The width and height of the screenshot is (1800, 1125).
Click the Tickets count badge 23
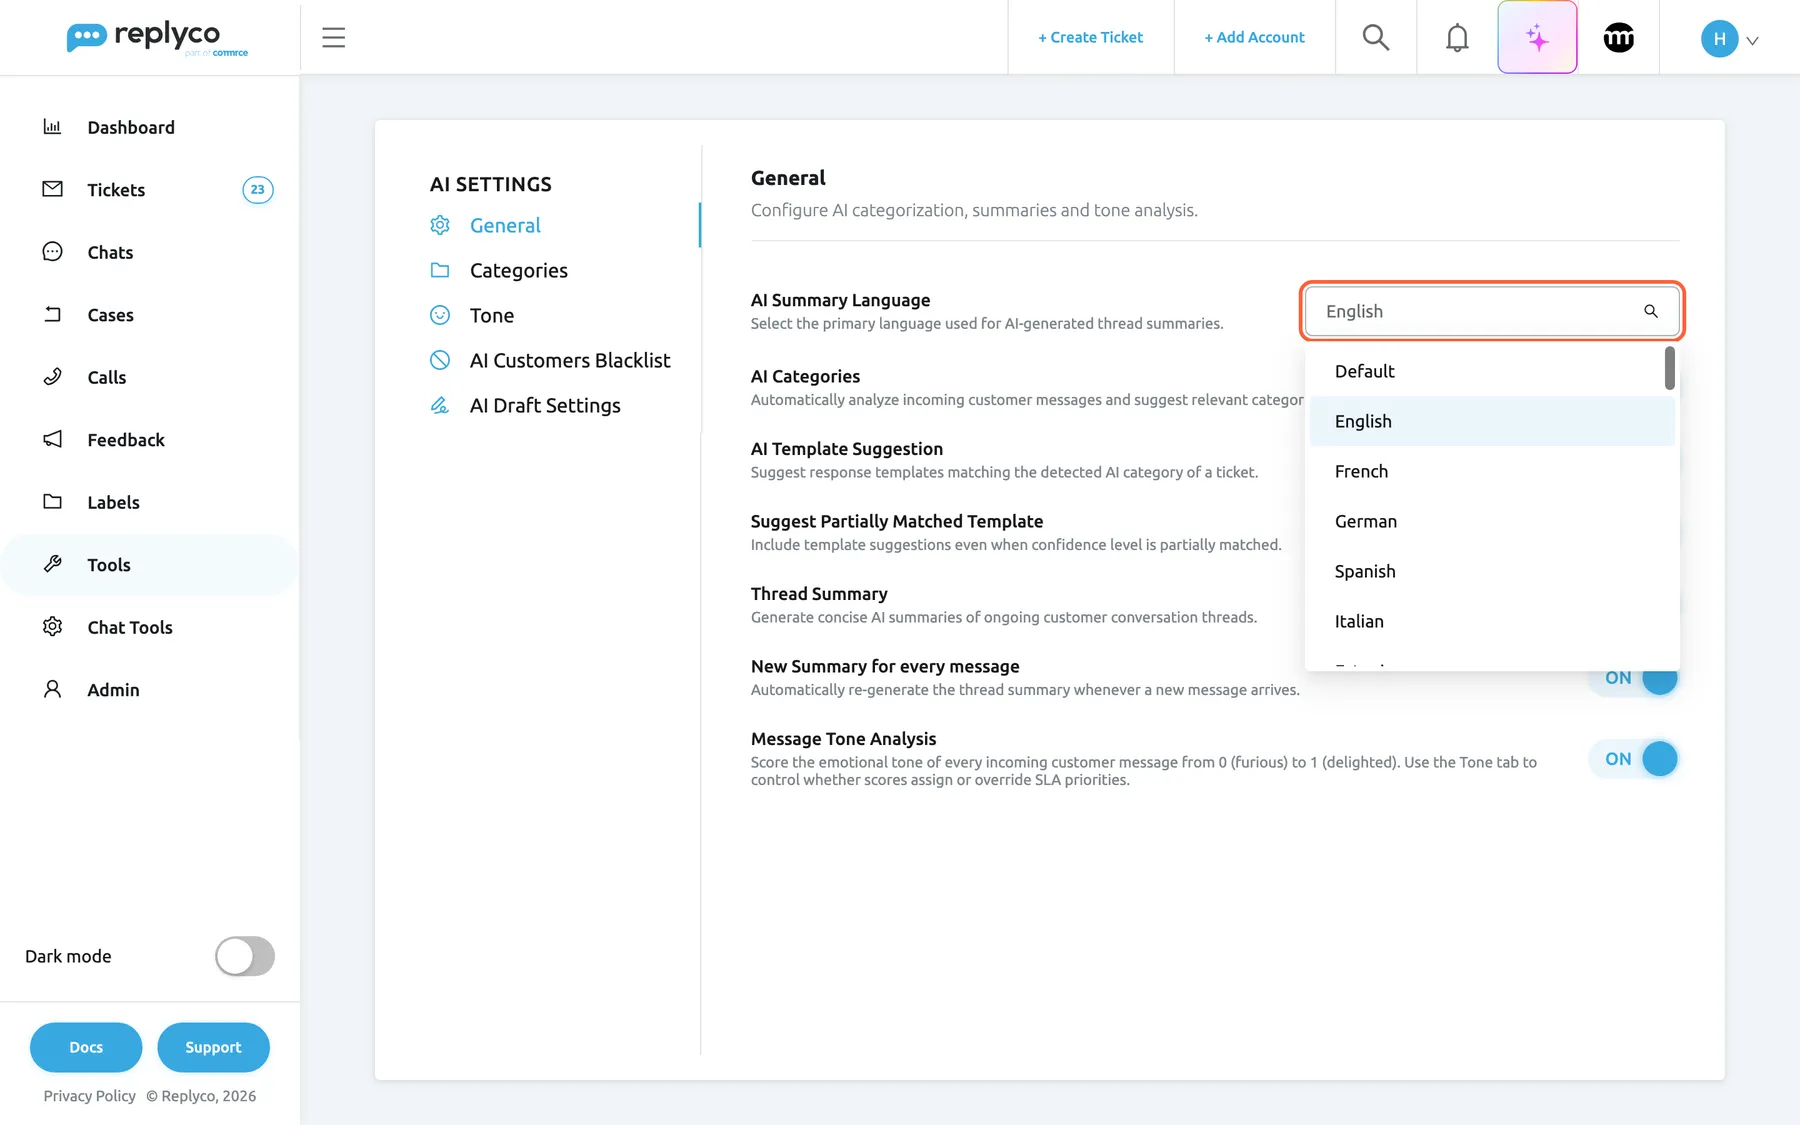tap(257, 189)
